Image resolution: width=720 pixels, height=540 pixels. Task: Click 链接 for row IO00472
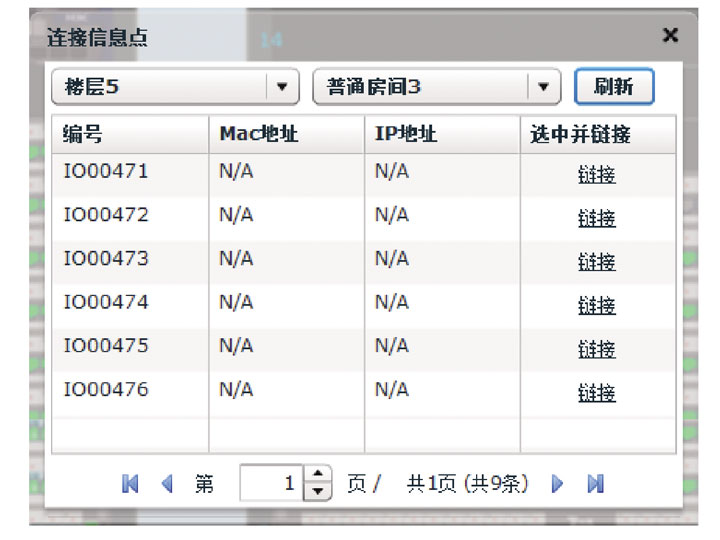click(x=597, y=218)
